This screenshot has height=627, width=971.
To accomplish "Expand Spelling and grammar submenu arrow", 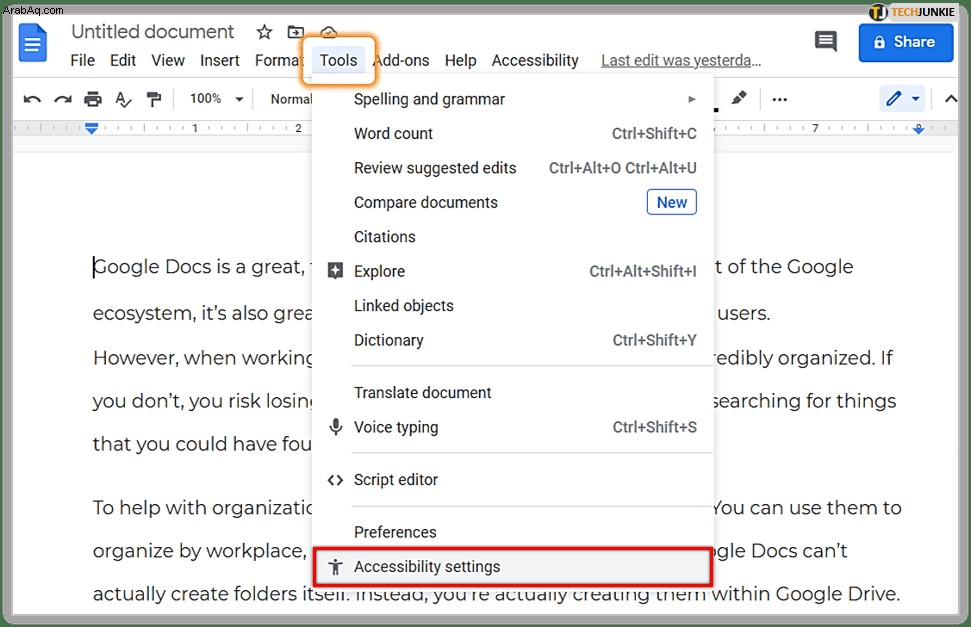I will tap(692, 99).
